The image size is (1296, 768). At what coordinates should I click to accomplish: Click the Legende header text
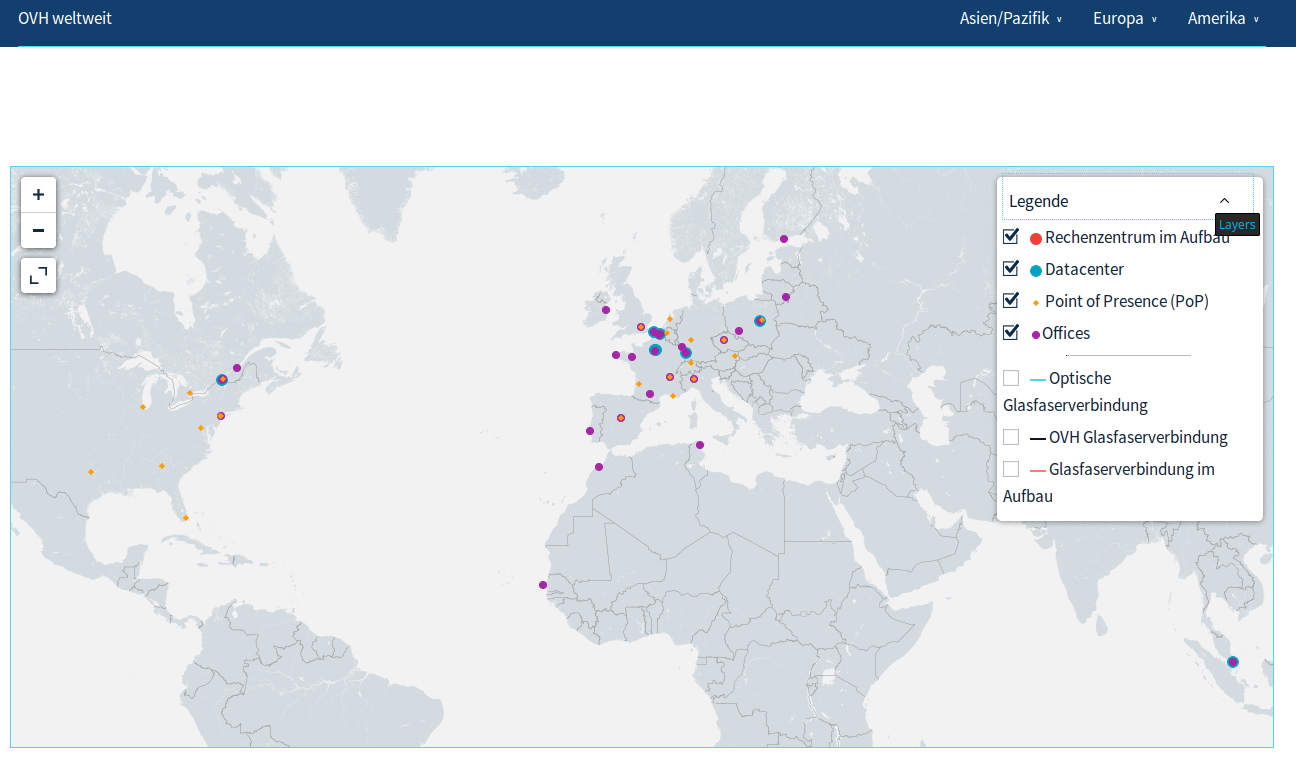point(1038,201)
